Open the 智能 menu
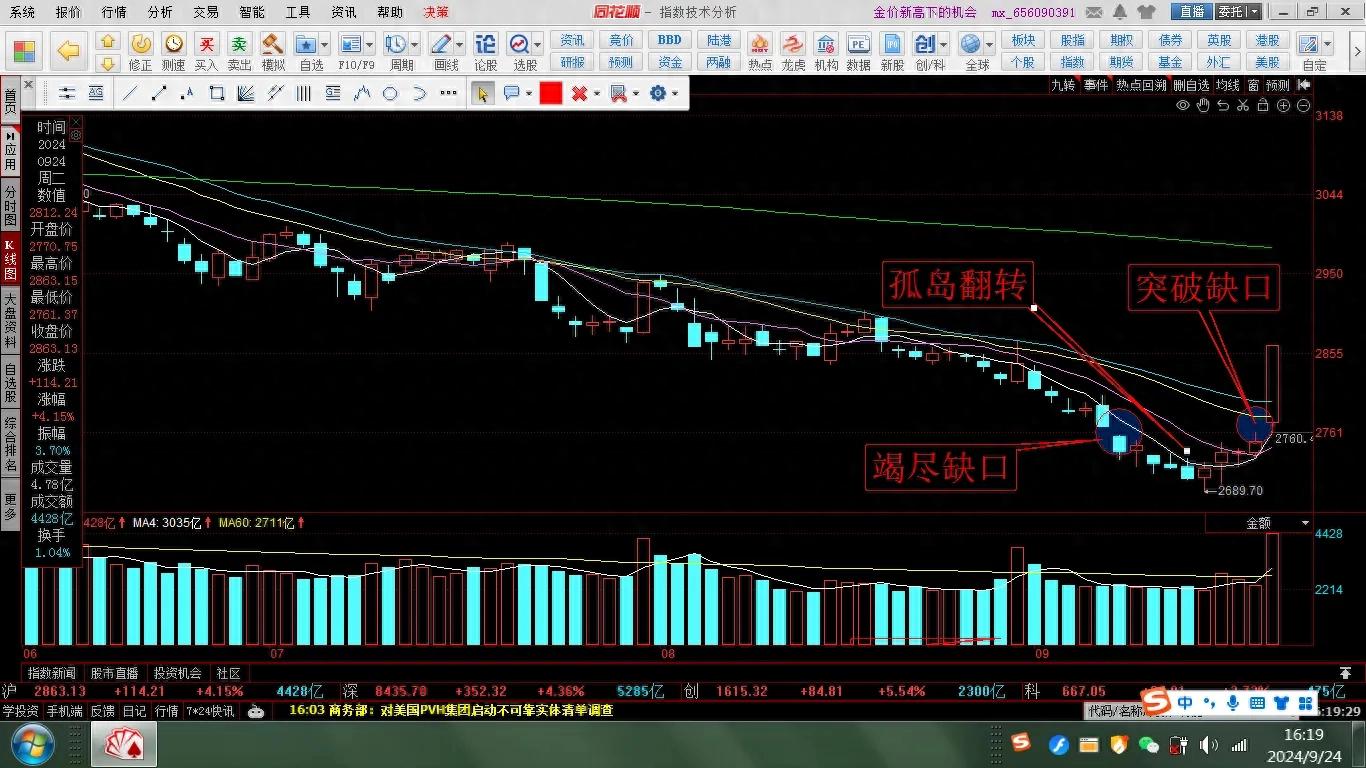This screenshot has width=1366, height=768. pyautogui.click(x=252, y=12)
